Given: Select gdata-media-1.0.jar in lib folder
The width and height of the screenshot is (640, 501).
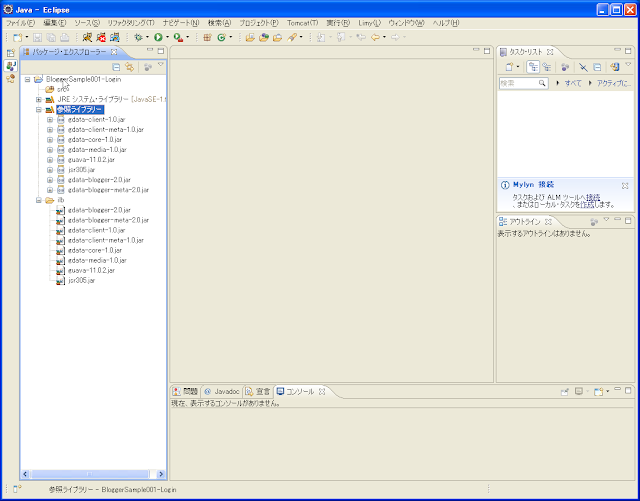Looking at the screenshot, I should click(97, 260).
